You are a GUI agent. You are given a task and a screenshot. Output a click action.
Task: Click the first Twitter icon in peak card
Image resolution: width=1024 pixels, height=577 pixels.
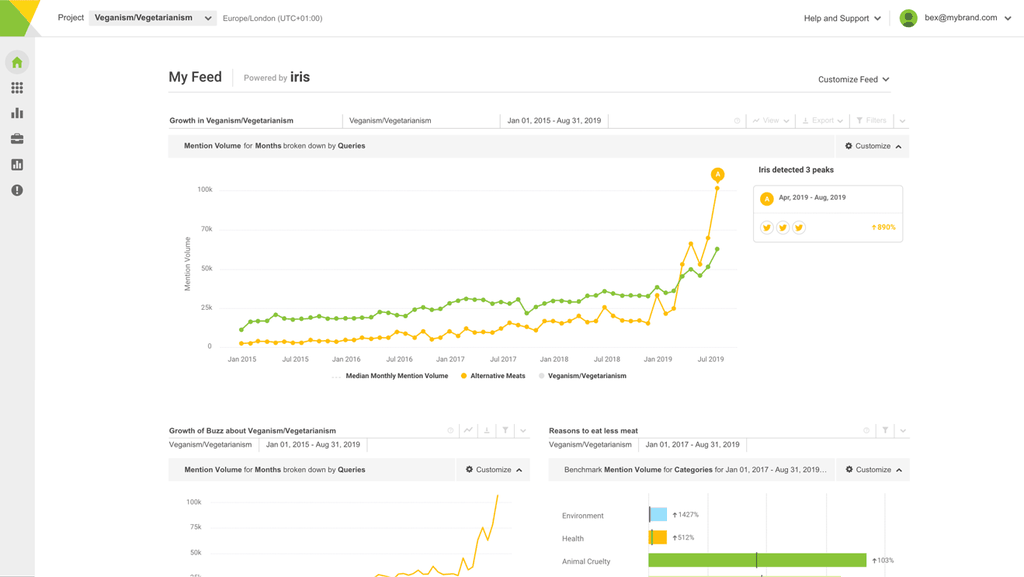(x=767, y=228)
